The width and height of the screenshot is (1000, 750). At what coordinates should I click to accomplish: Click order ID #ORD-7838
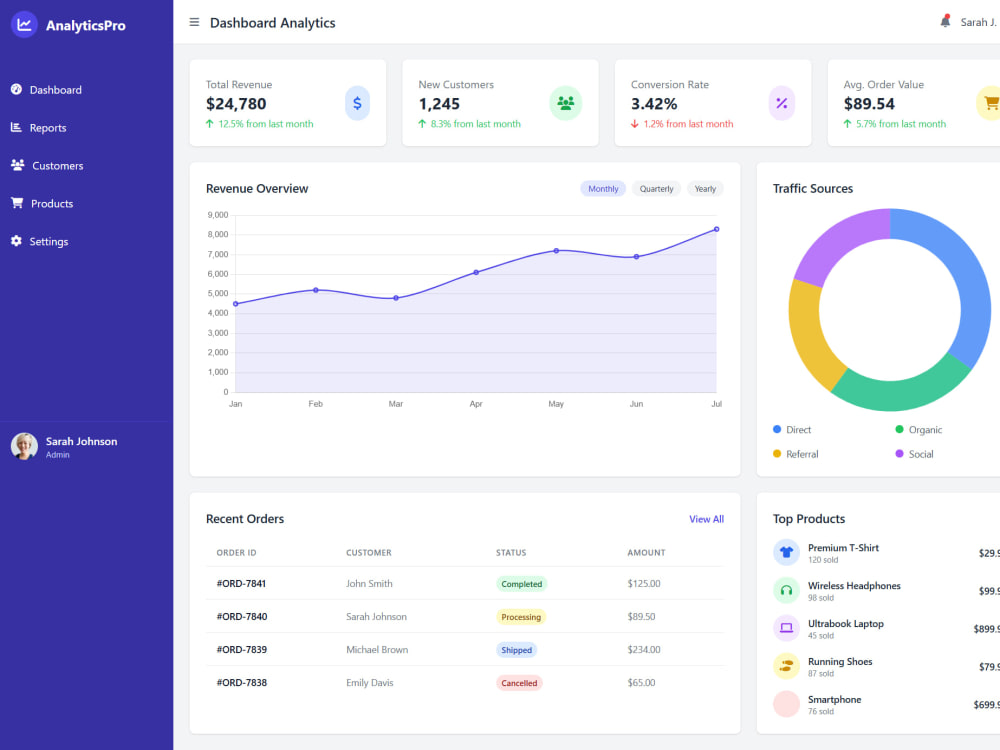coord(242,682)
